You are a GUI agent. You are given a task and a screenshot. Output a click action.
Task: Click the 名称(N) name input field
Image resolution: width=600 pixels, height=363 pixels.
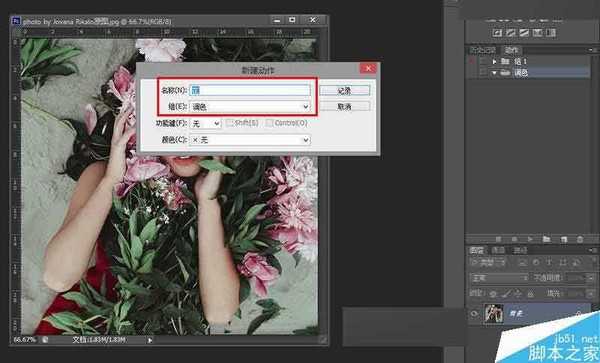coord(250,90)
